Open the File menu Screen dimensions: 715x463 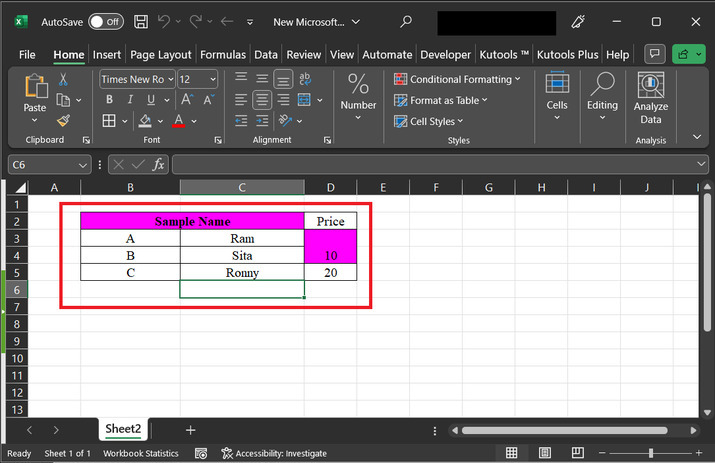coord(27,55)
